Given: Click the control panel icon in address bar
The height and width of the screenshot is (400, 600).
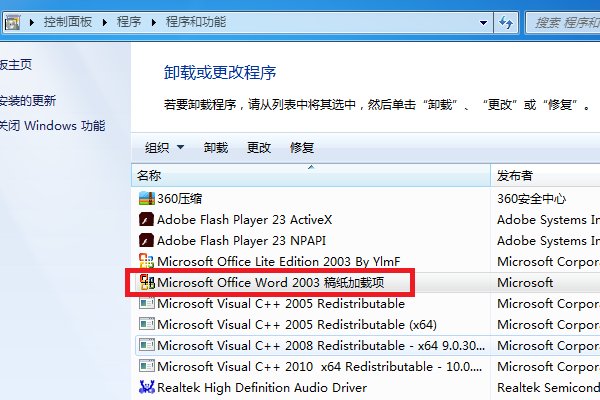Looking at the screenshot, I should tap(12, 22).
